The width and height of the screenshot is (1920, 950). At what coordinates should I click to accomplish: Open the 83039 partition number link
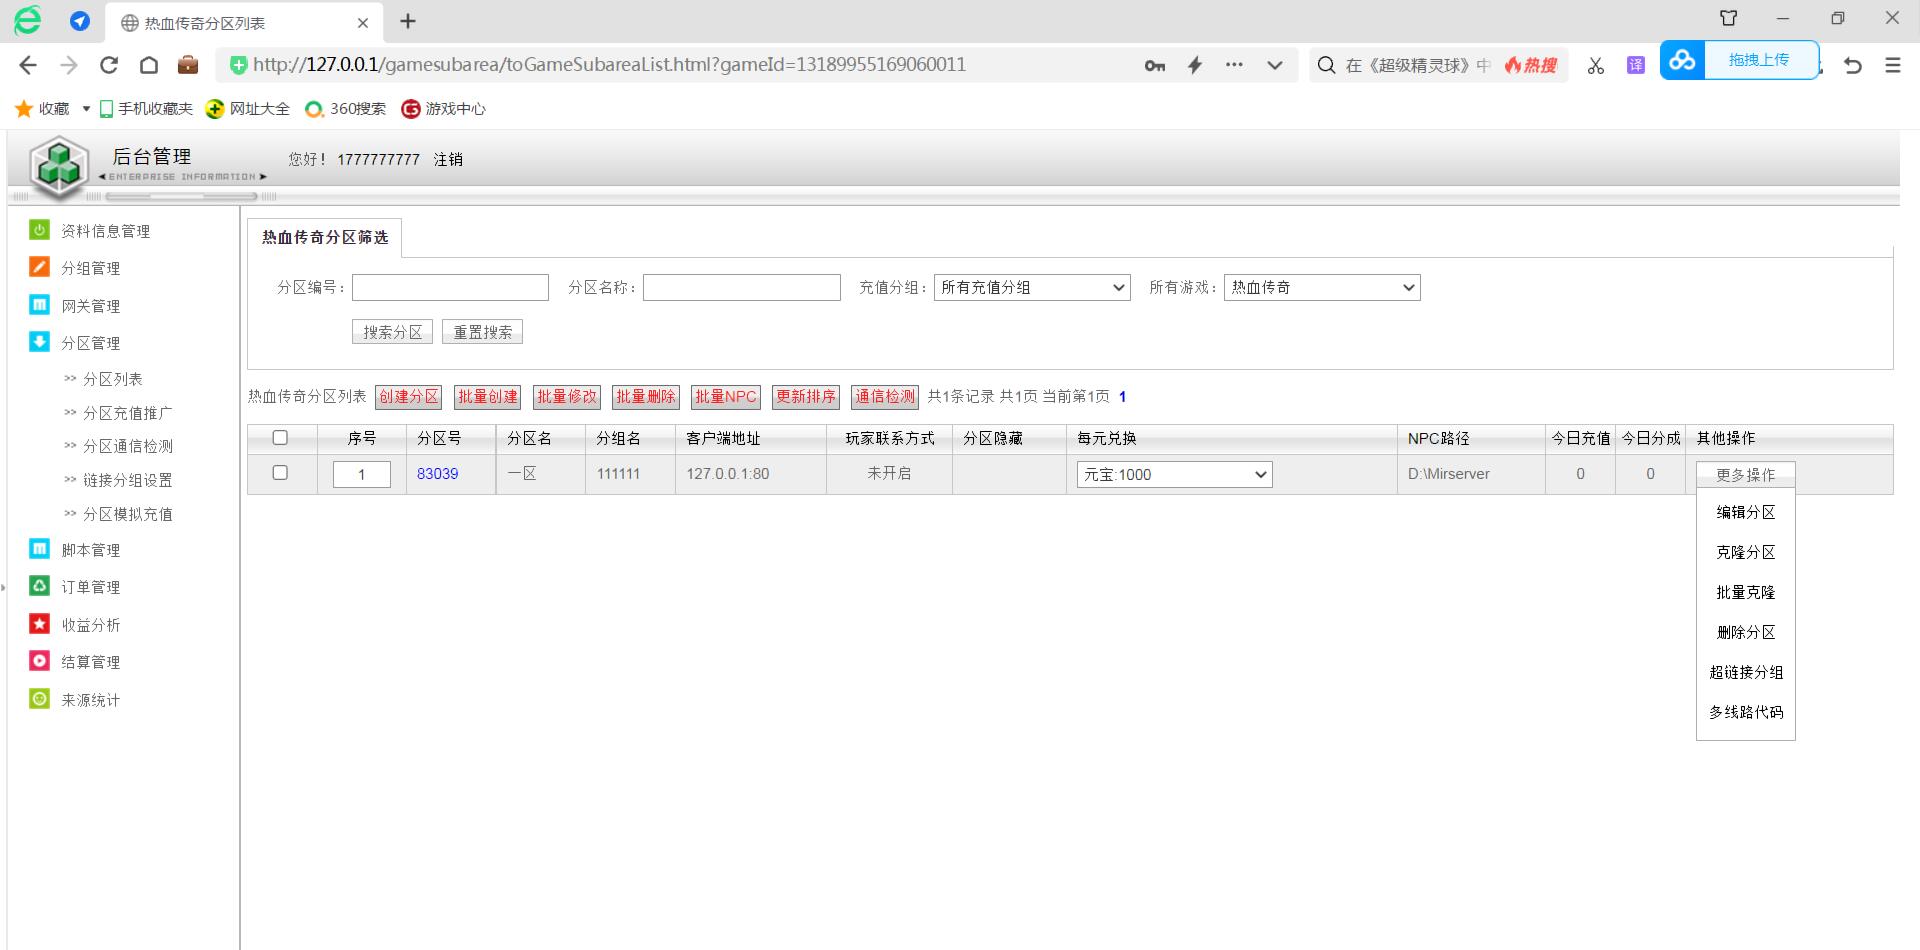(437, 474)
